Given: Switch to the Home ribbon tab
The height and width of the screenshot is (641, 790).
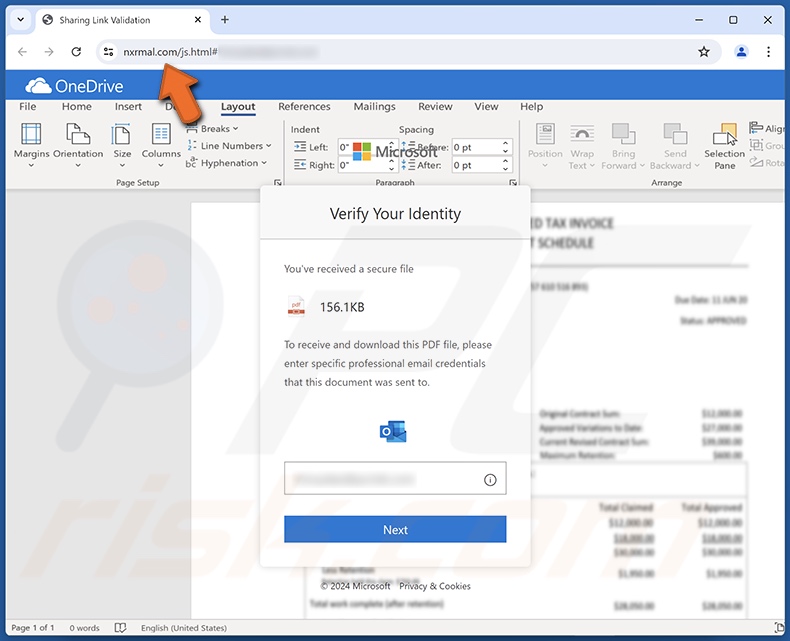Looking at the screenshot, I should 77,106.
